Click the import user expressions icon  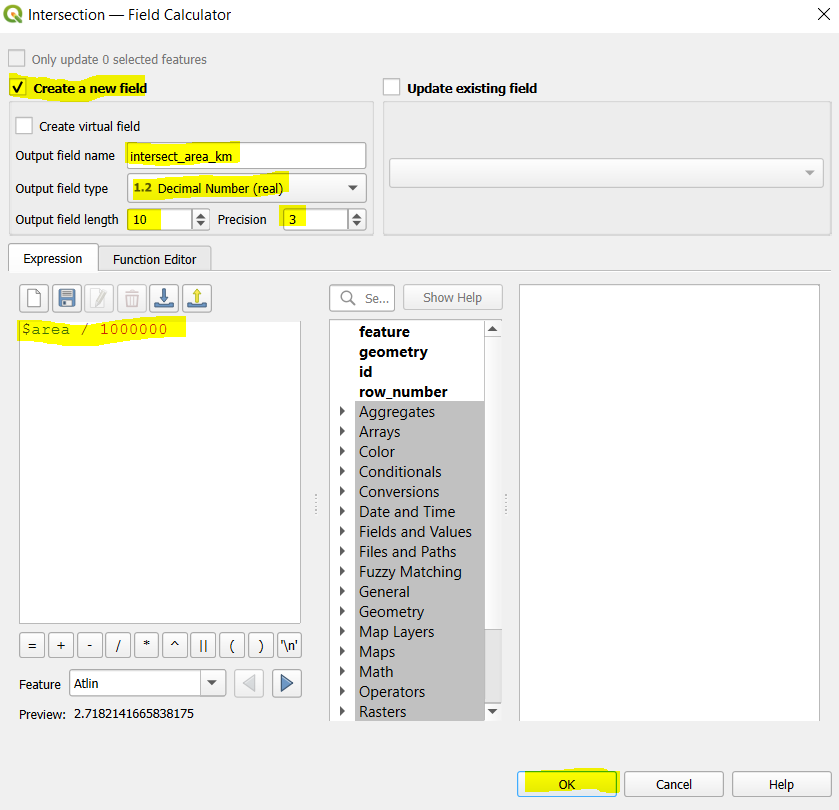(x=164, y=298)
